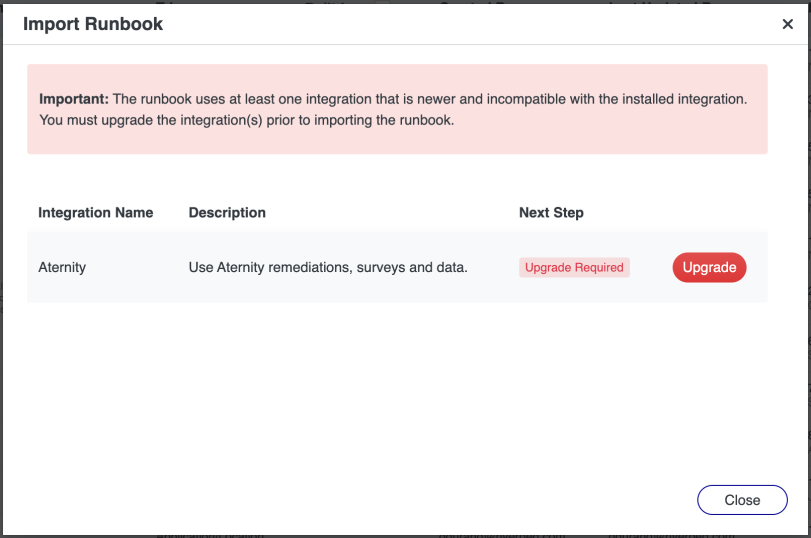Click the 'You must upgrade' warning sentence

click(x=247, y=120)
